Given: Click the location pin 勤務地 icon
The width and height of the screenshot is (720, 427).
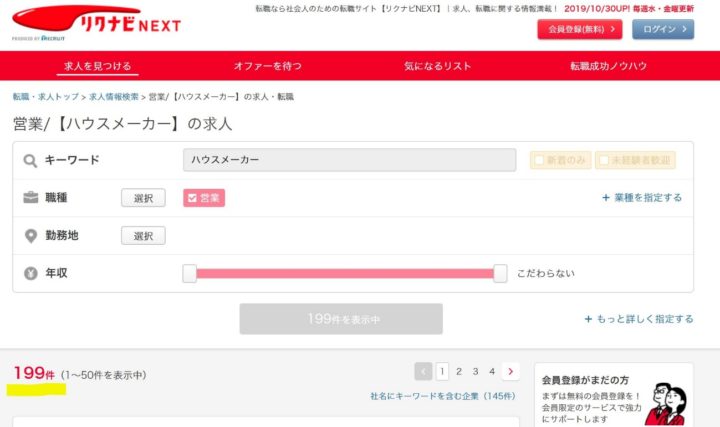Looking at the screenshot, I should click(x=31, y=236).
